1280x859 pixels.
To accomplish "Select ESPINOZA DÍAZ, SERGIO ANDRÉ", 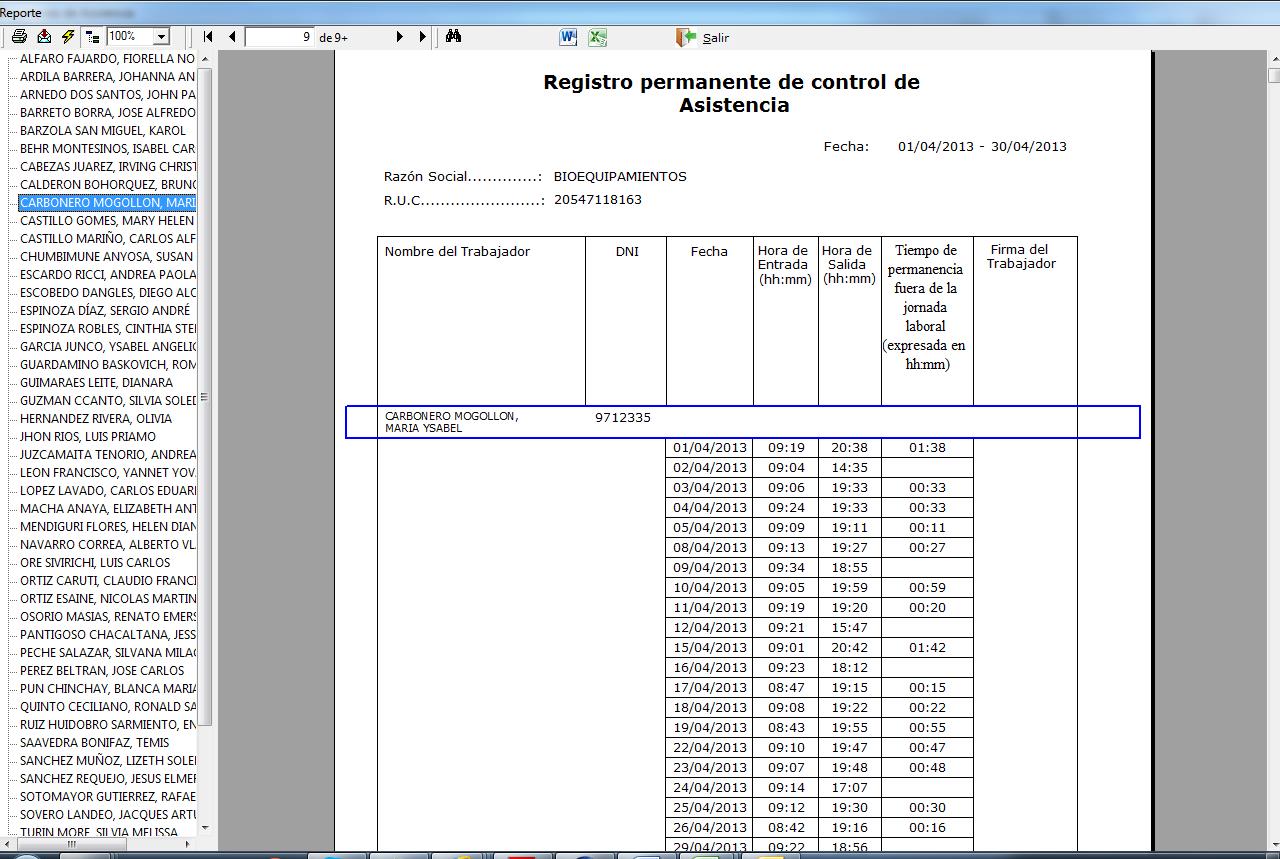I will point(105,310).
